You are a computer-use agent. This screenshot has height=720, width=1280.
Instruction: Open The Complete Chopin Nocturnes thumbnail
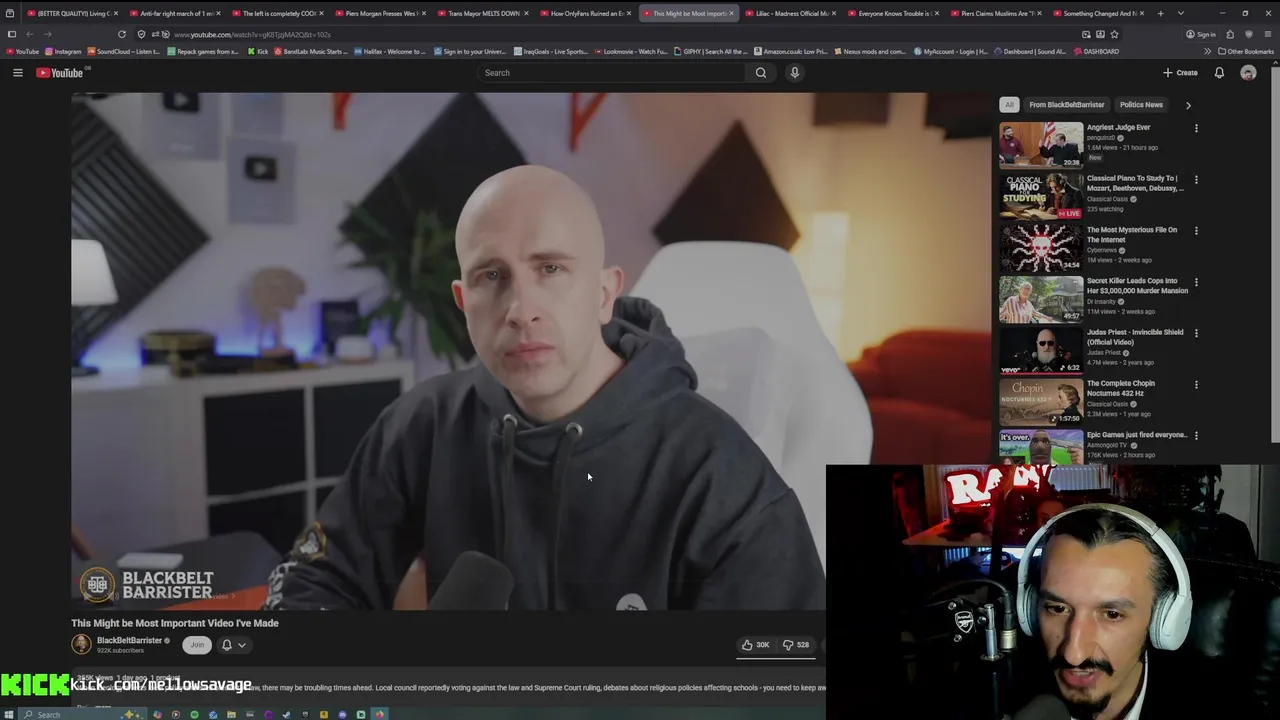pos(1041,400)
